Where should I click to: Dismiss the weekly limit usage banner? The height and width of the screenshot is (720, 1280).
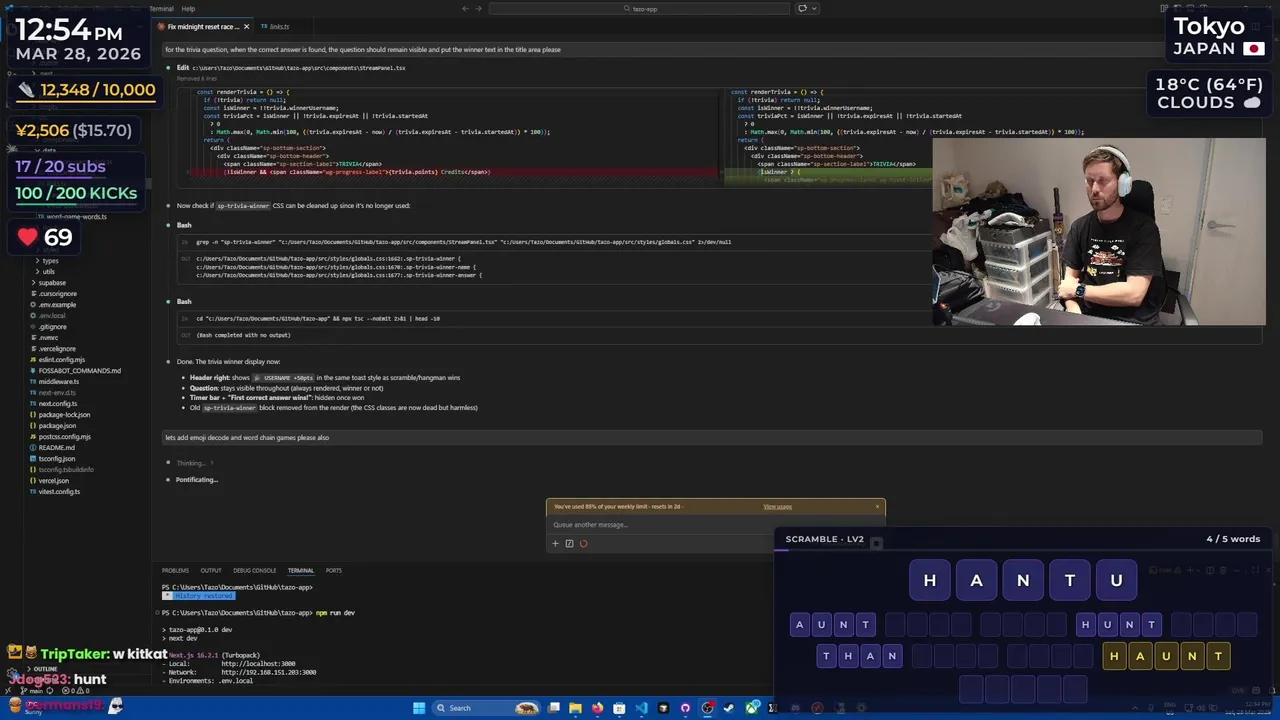click(877, 506)
